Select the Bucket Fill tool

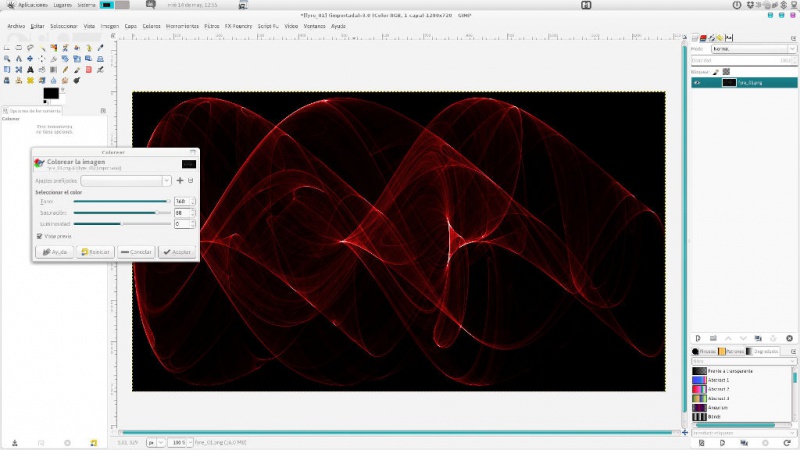(42, 69)
